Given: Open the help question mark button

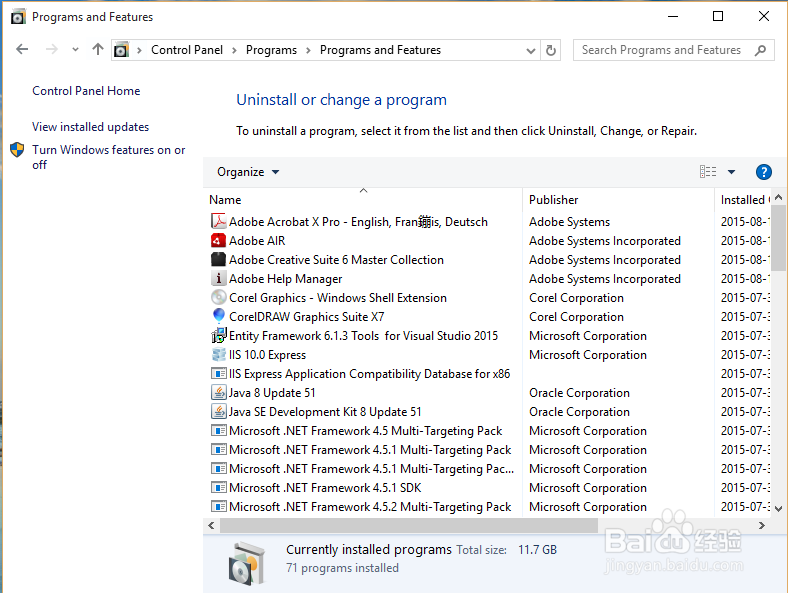Looking at the screenshot, I should pos(763,172).
